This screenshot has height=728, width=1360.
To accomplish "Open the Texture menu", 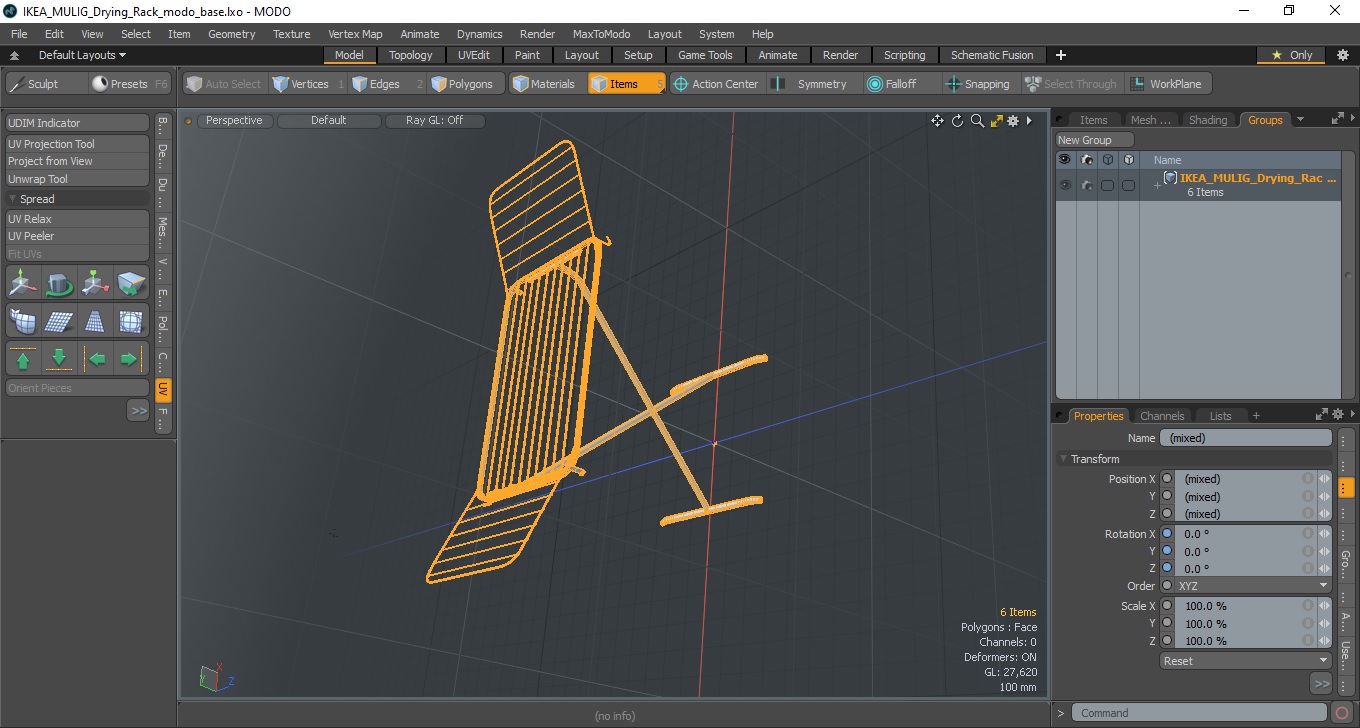I will 291,34.
